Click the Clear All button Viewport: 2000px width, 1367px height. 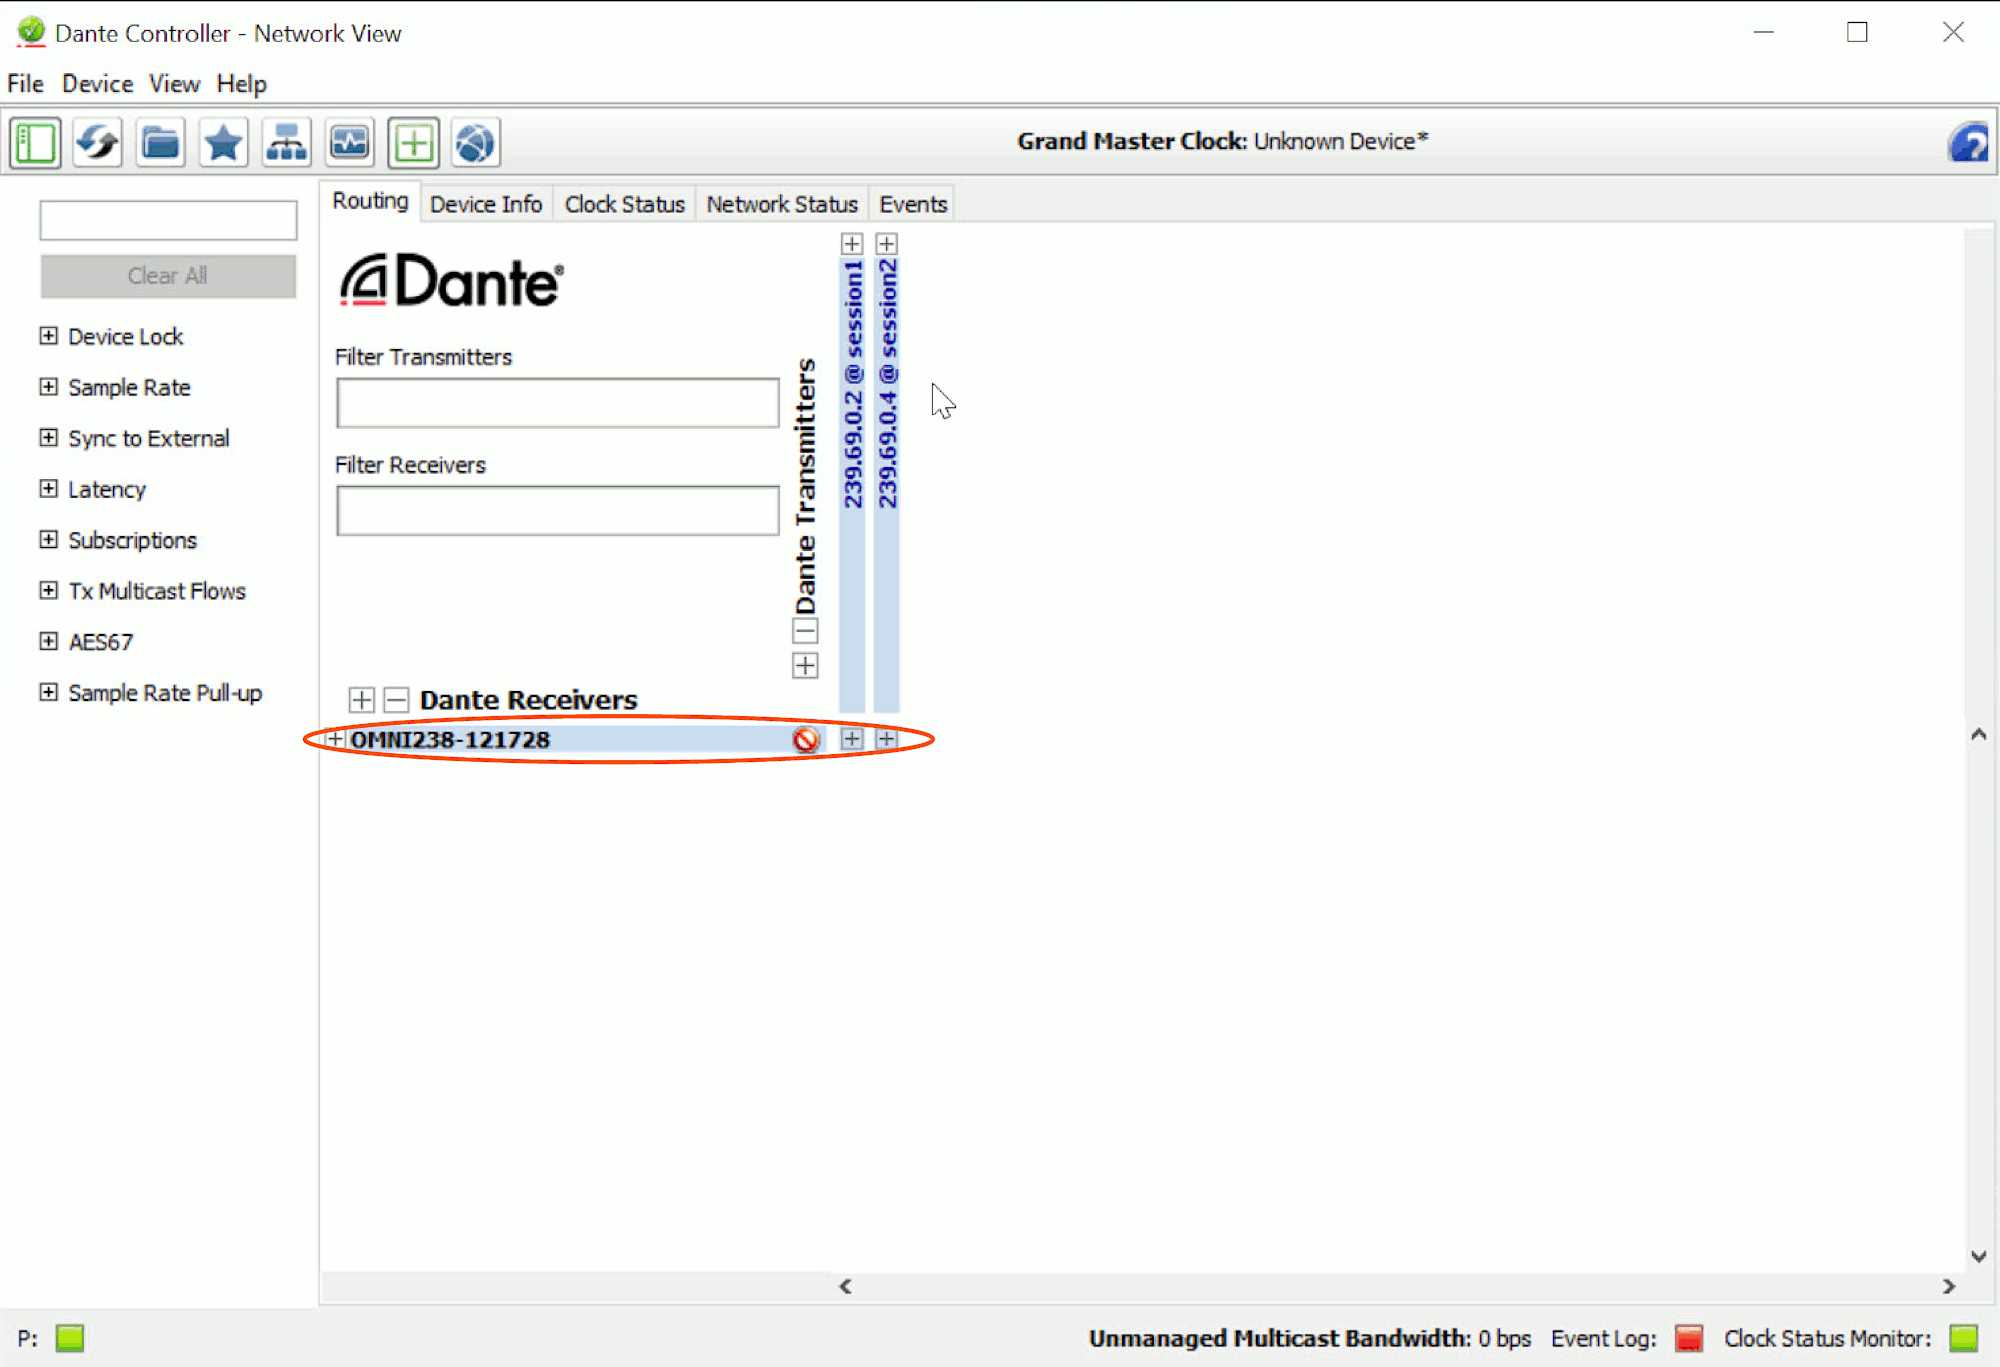(168, 276)
